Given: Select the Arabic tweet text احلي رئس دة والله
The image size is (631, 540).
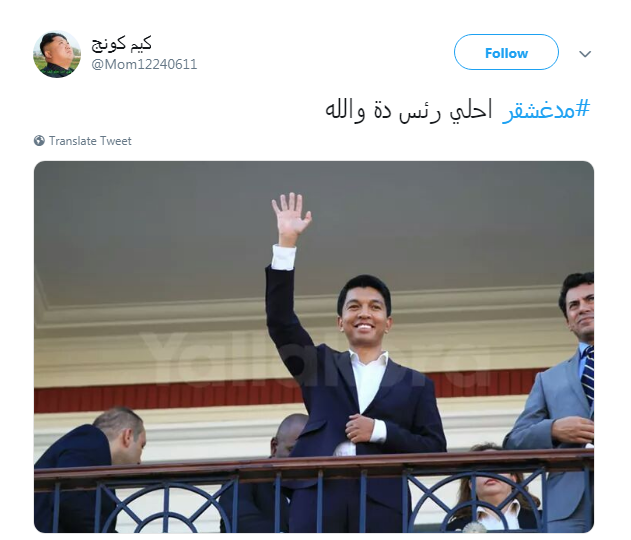Looking at the screenshot, I should tap(409, 110).
